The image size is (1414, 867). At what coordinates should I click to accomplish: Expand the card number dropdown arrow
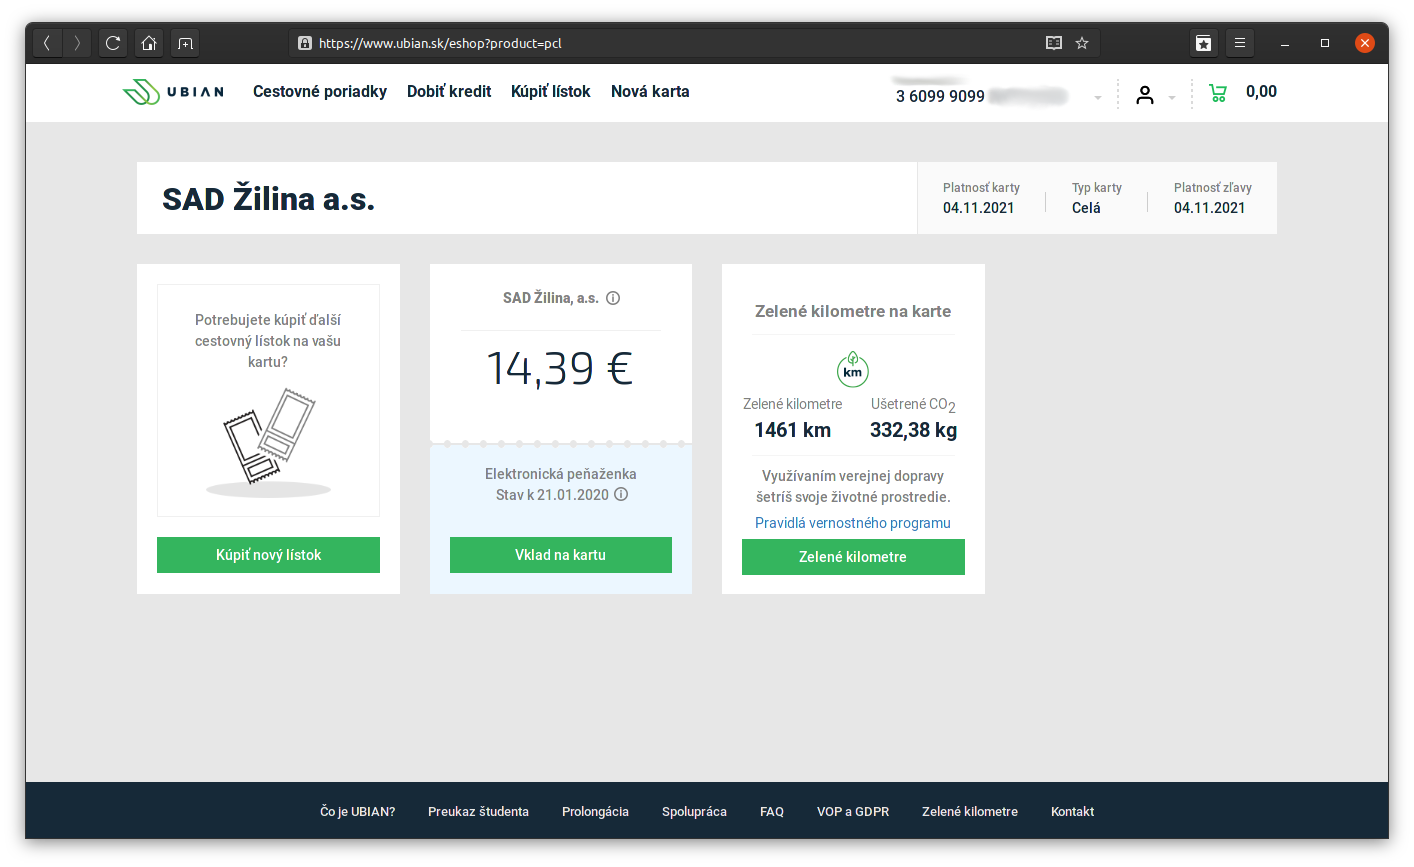1098,98
